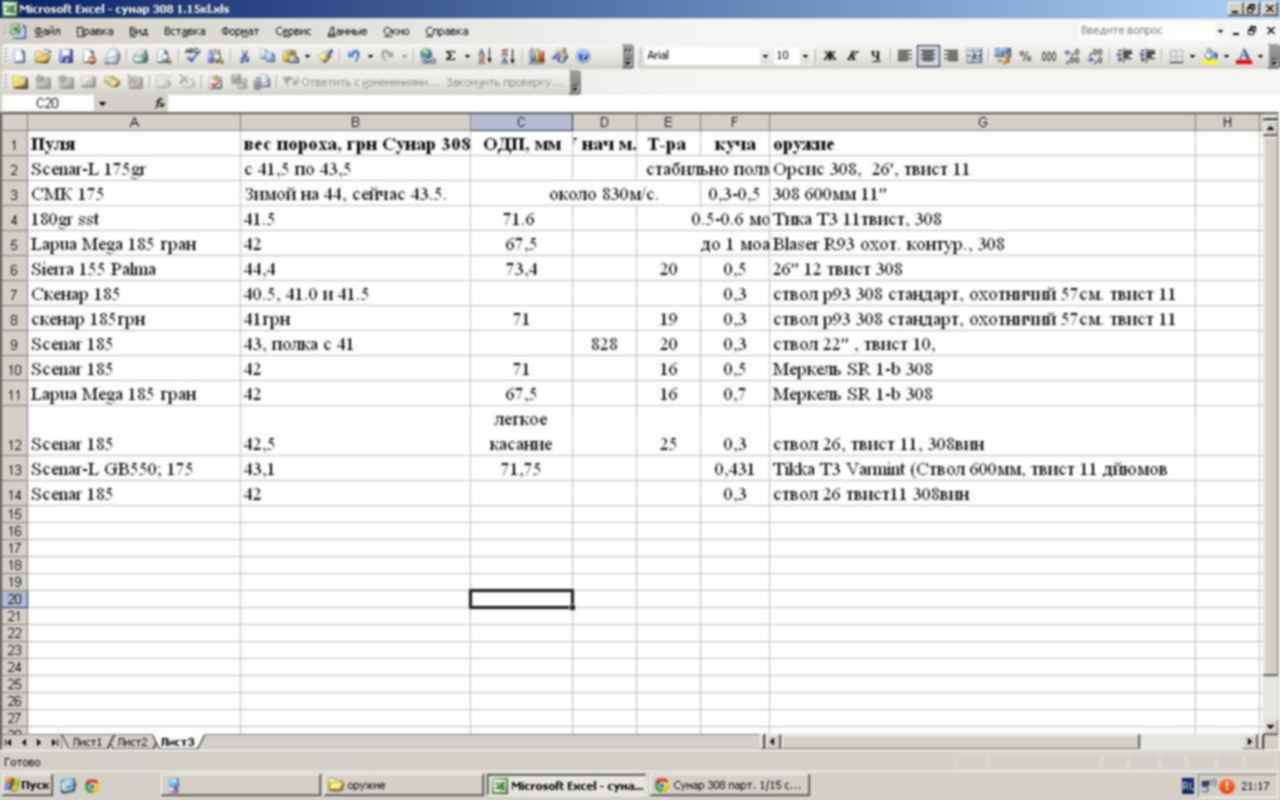Screen dimensions: 1280x800
Task: Open the Правка menu
Action: point(94,31)
